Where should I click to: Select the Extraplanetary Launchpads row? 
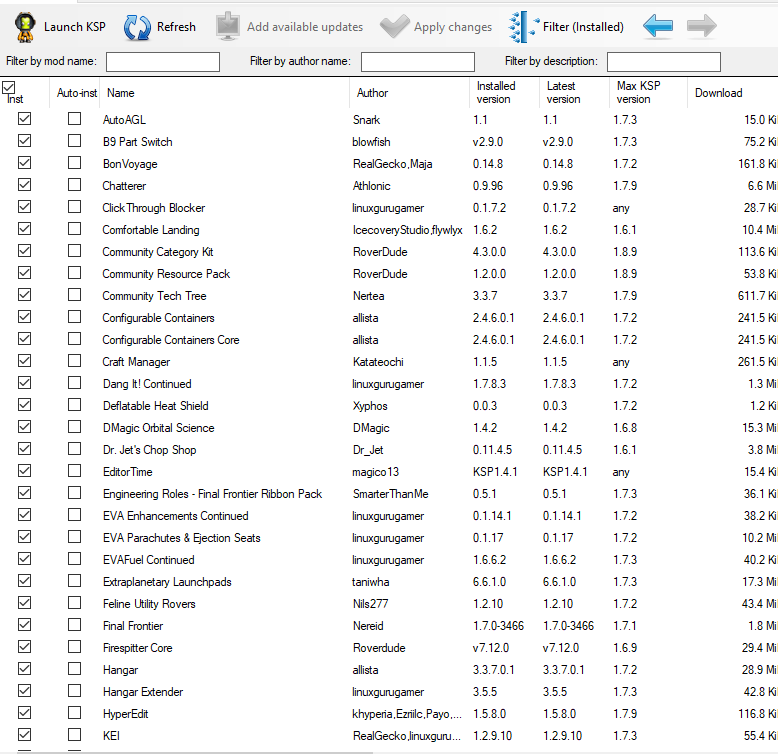click(389, 582)
